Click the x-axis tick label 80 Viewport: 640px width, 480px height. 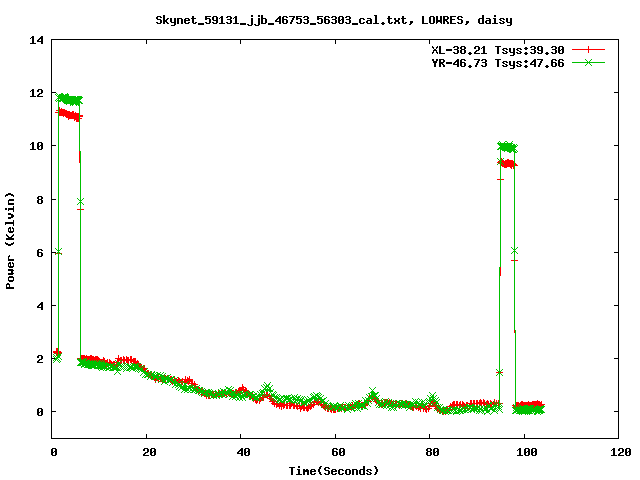click(x=432, y=452)
